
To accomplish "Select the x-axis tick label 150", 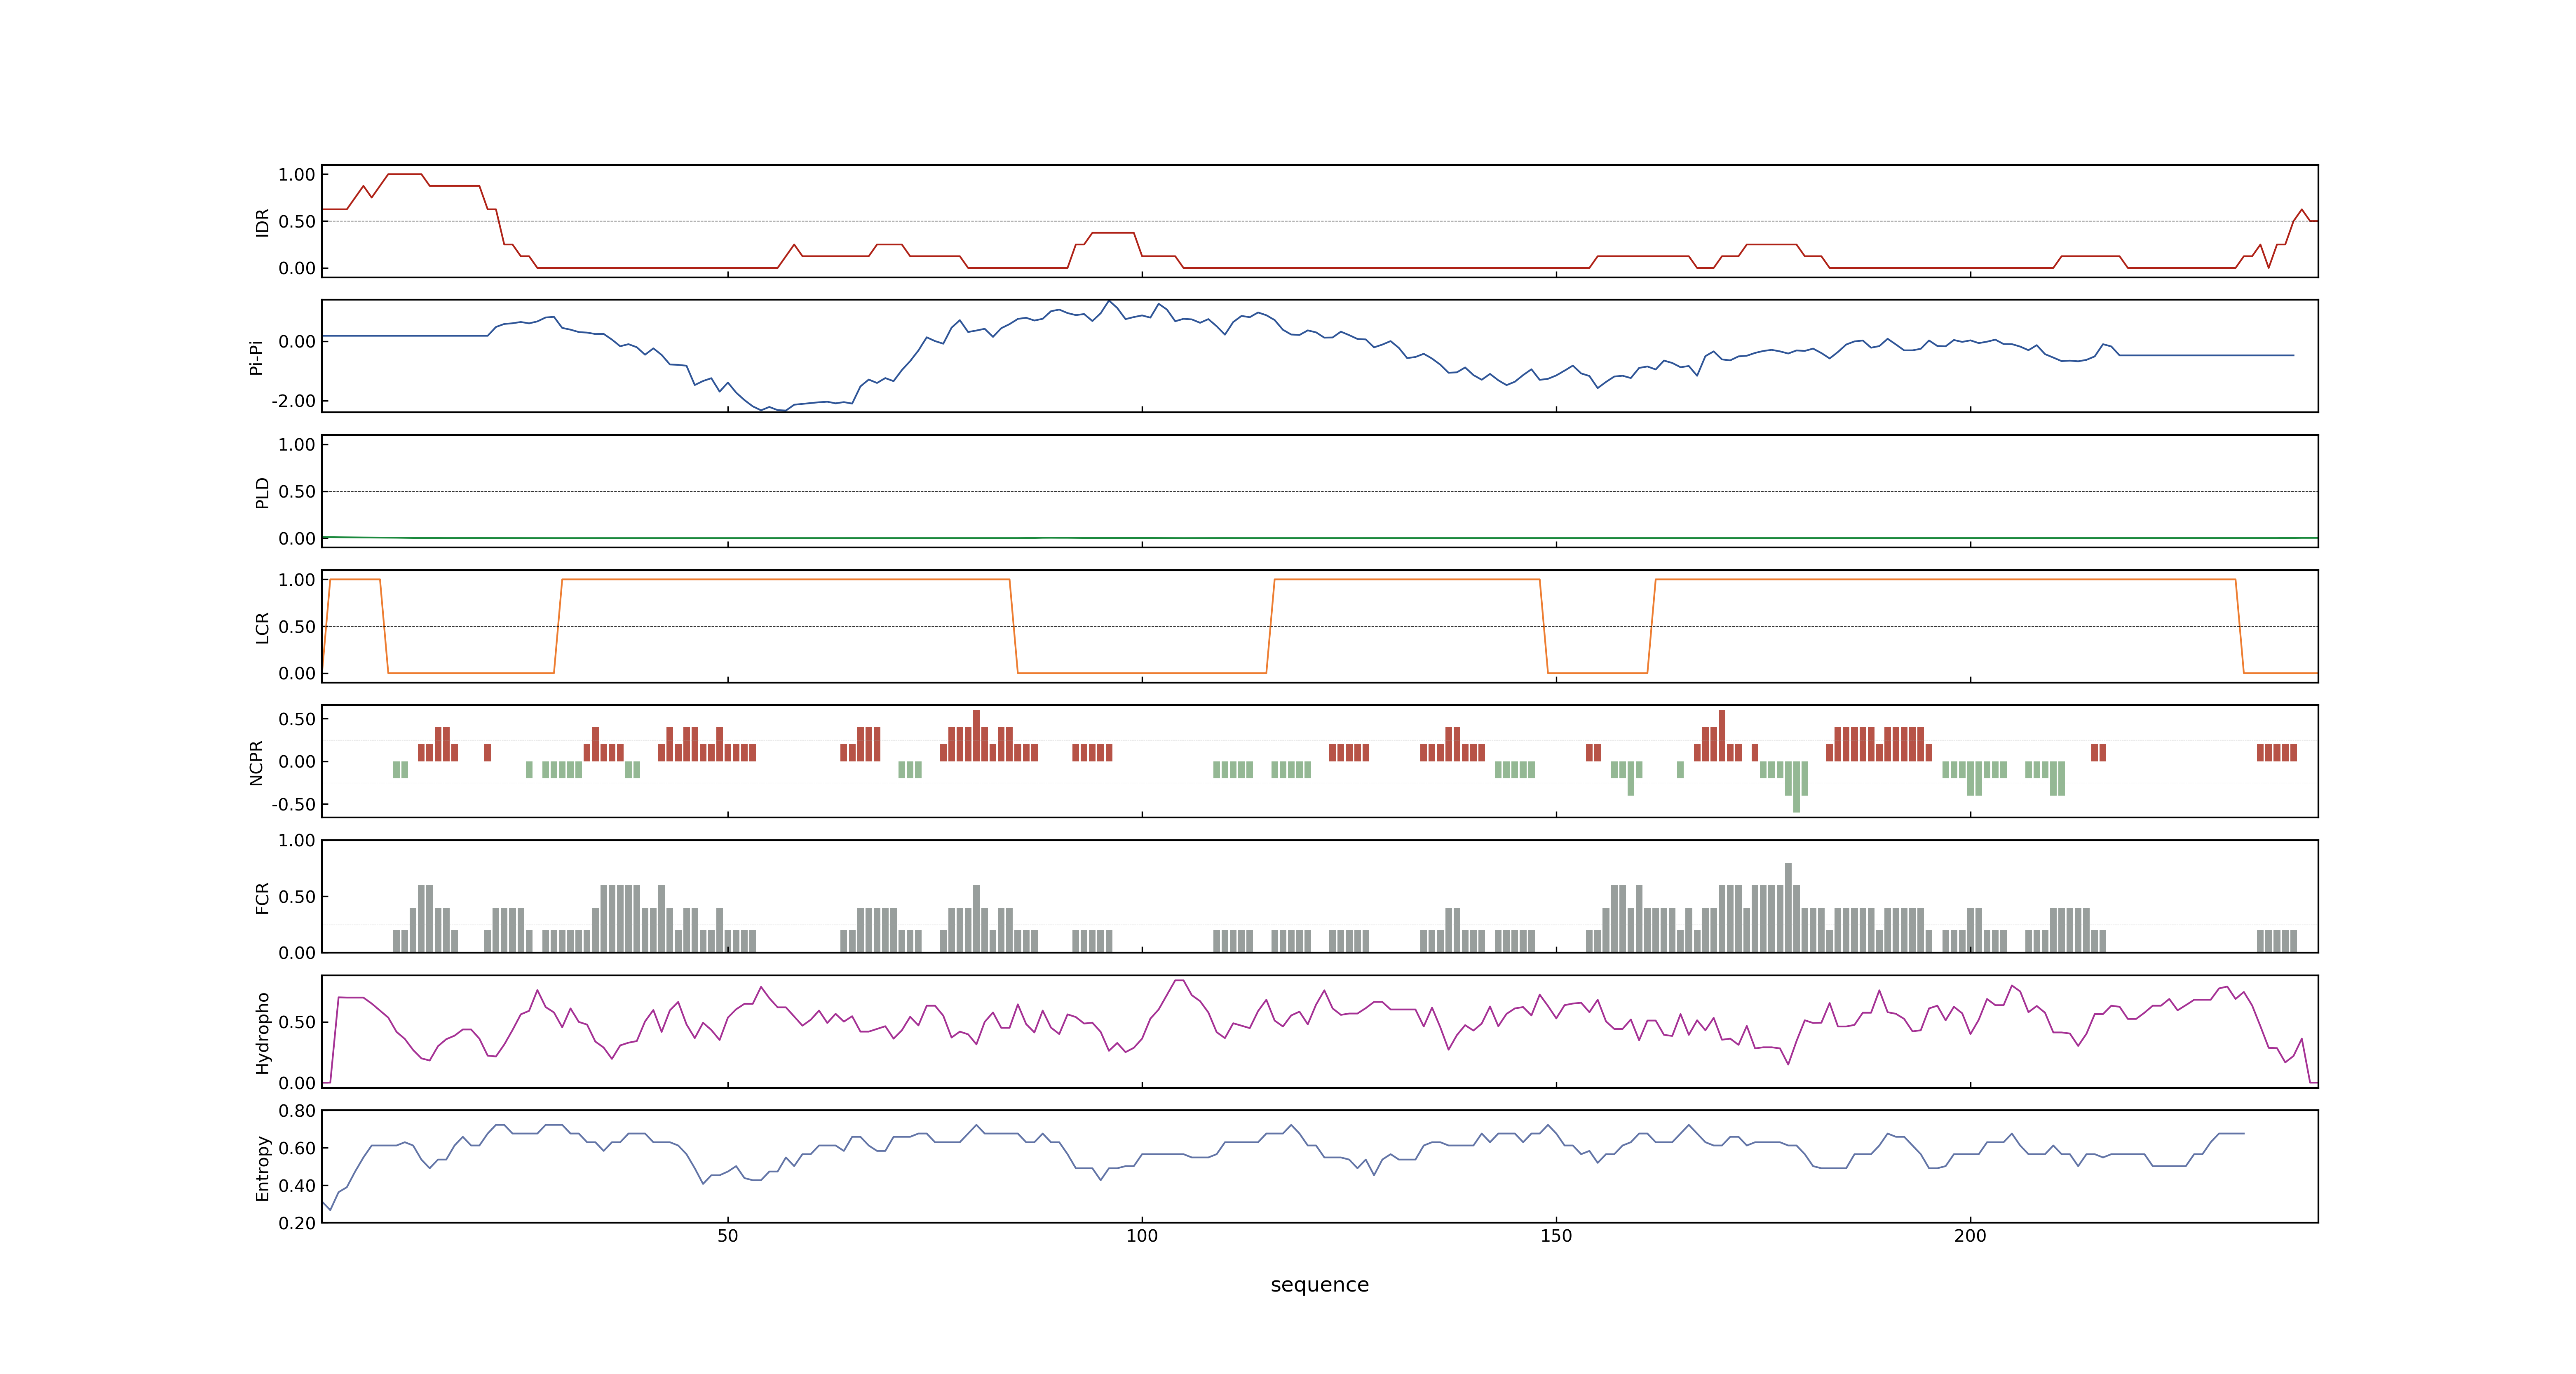I will click(1556, 1236).
